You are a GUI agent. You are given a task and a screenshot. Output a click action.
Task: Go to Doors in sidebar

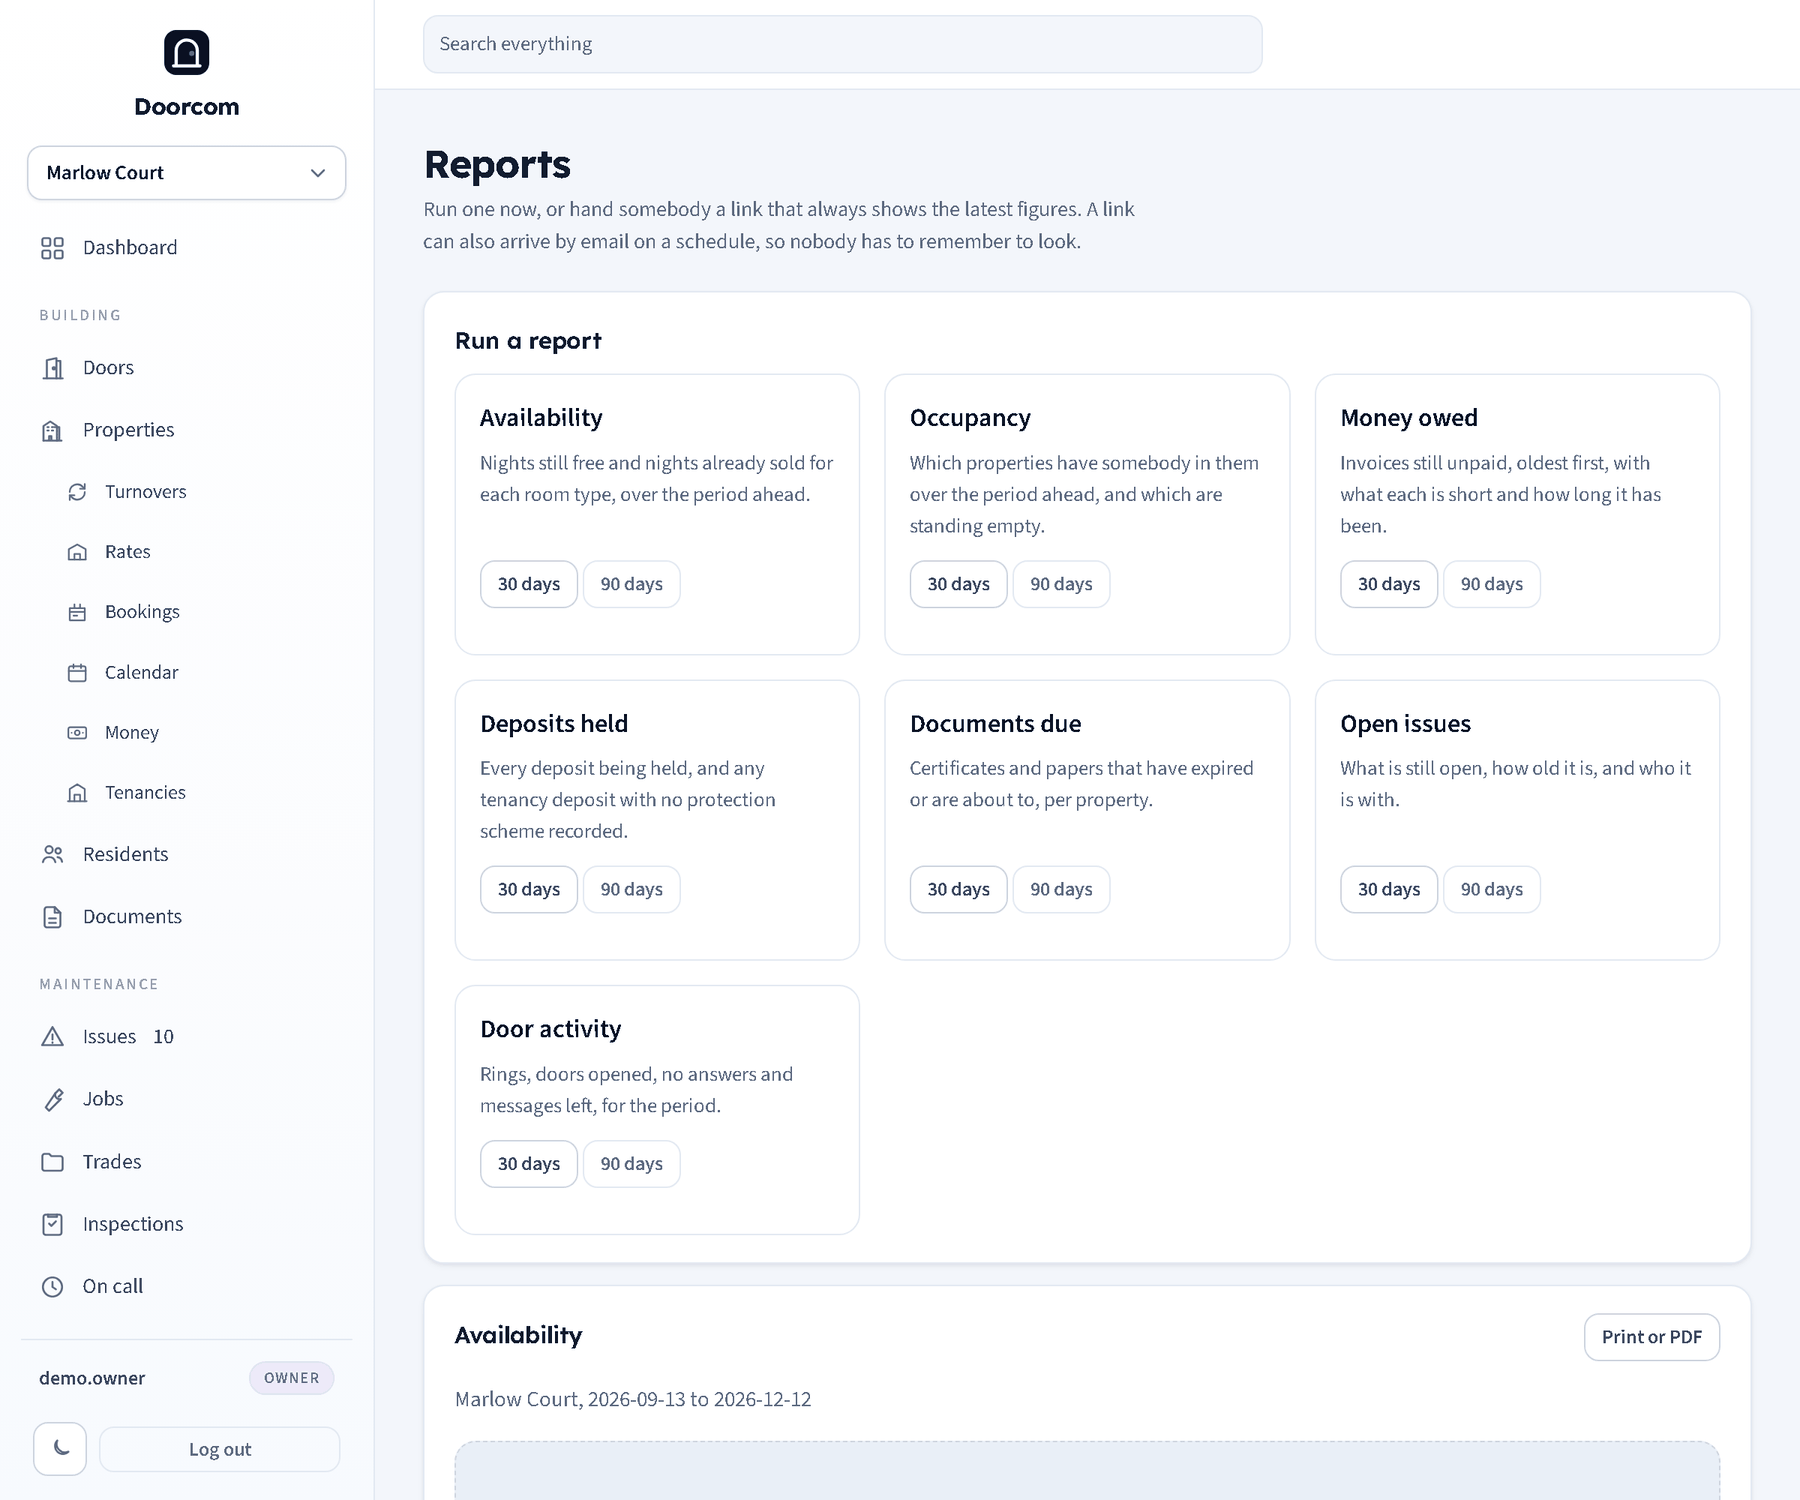click(x=186, y=368)
